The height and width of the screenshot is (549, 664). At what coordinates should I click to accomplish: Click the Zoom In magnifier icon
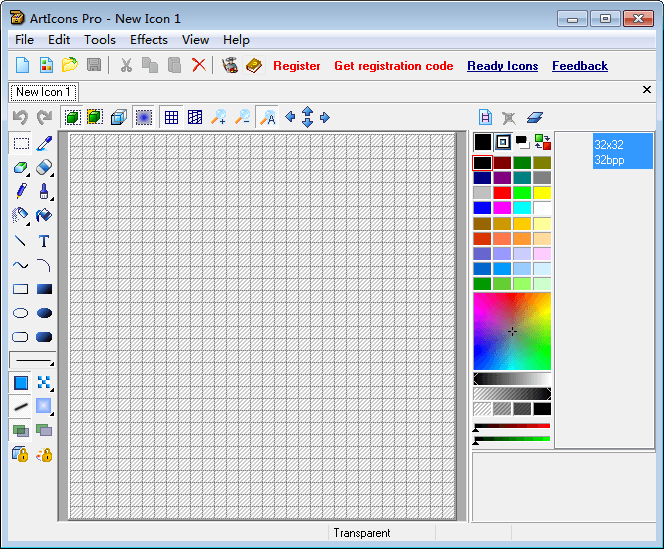(x=218, y=118)
